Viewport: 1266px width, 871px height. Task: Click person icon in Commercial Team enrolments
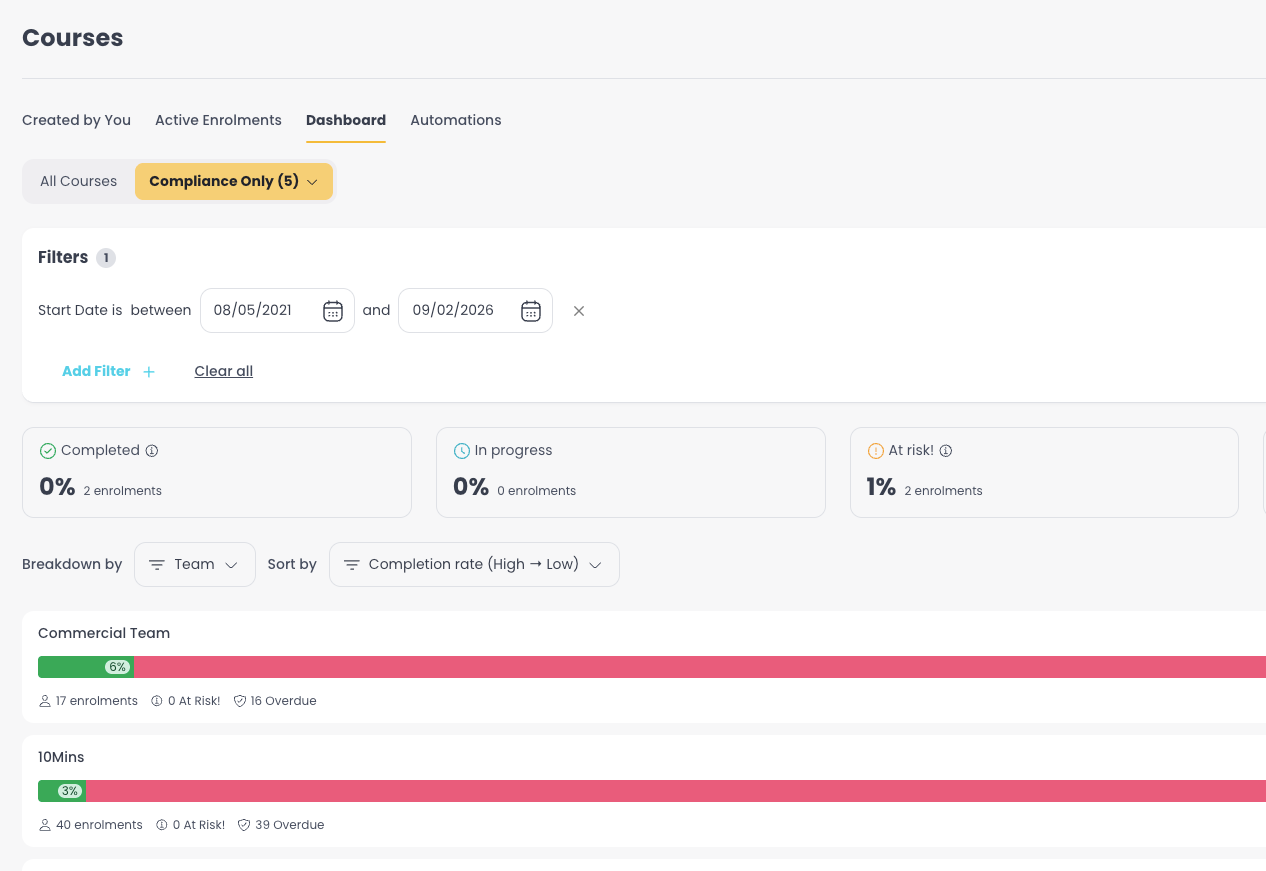(45, 701)
